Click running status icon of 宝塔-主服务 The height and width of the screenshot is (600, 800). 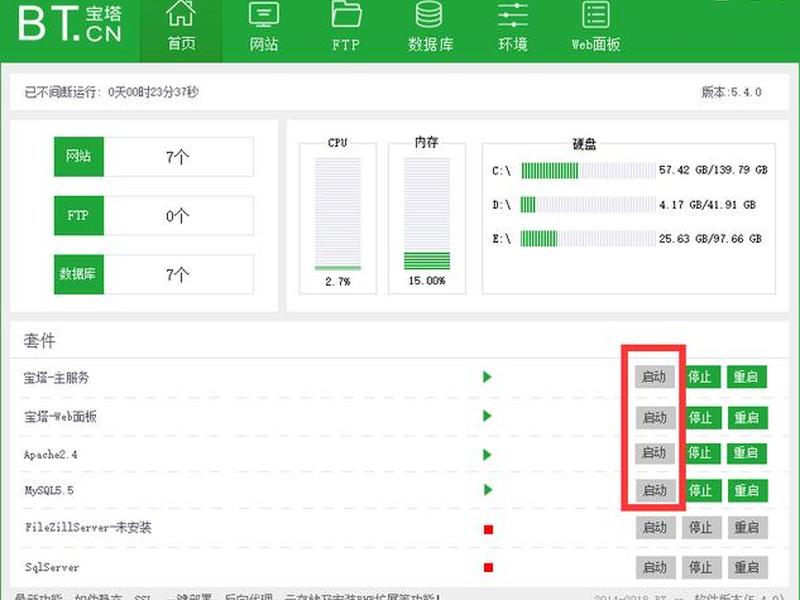pos(487,377)
